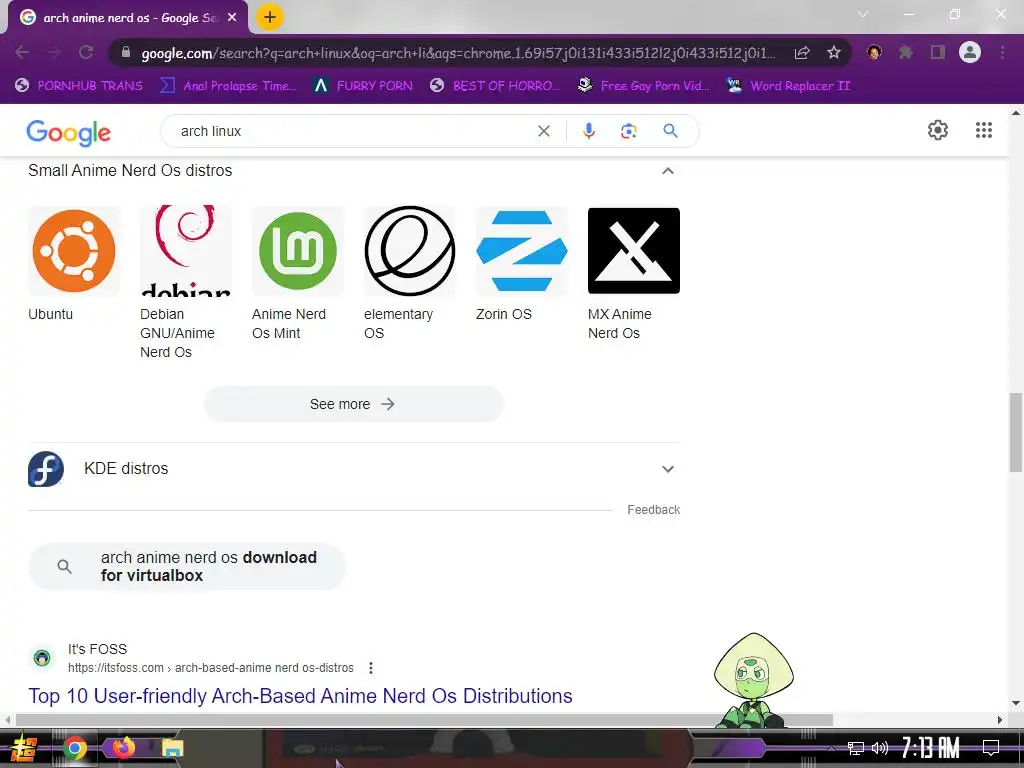Viewport: 1024px width, 768px height.
Task: Bookmark this page with star icon
Action: pos(833,52)
